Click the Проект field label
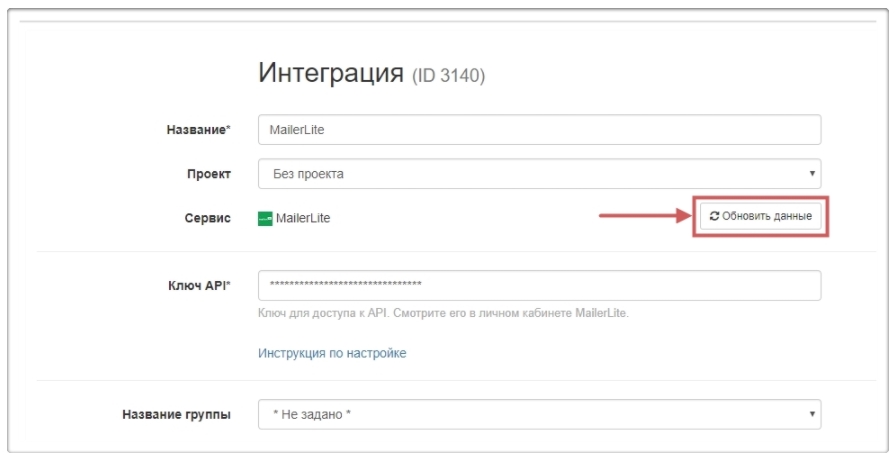Screen dimensions: 895x468 210,174
